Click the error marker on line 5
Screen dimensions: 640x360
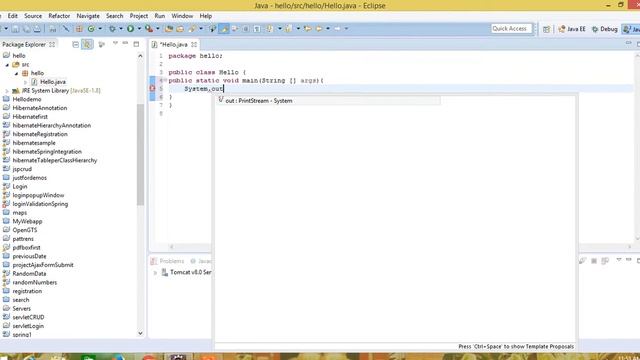click(x=152, y=88)
